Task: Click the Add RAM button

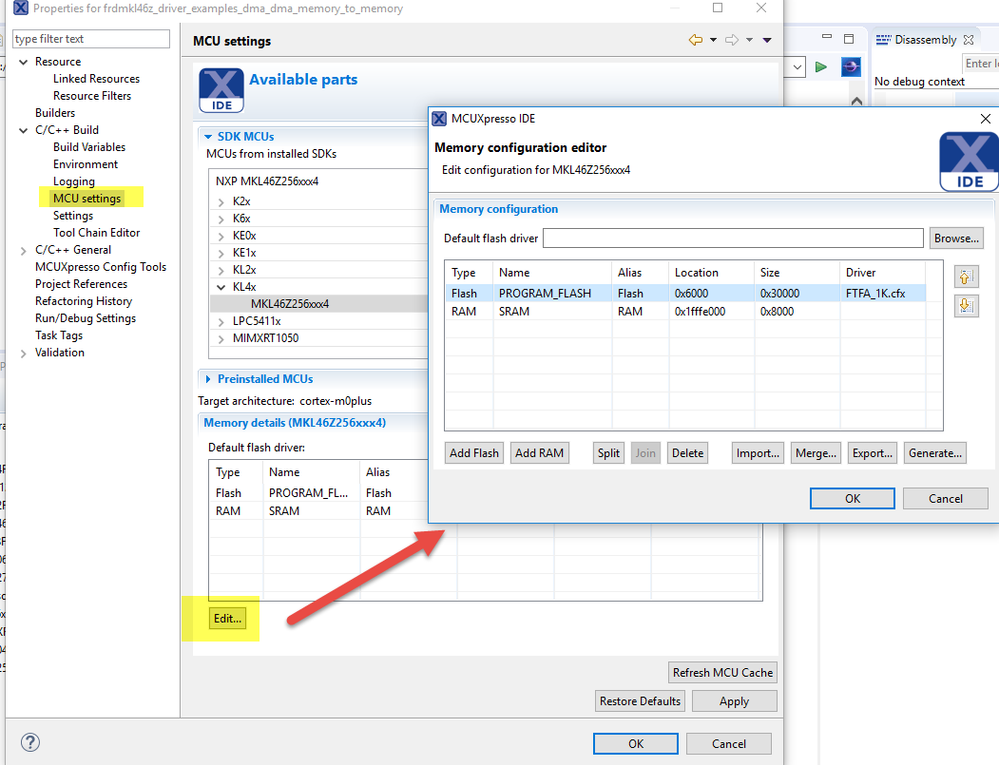Action: point(539,453)
